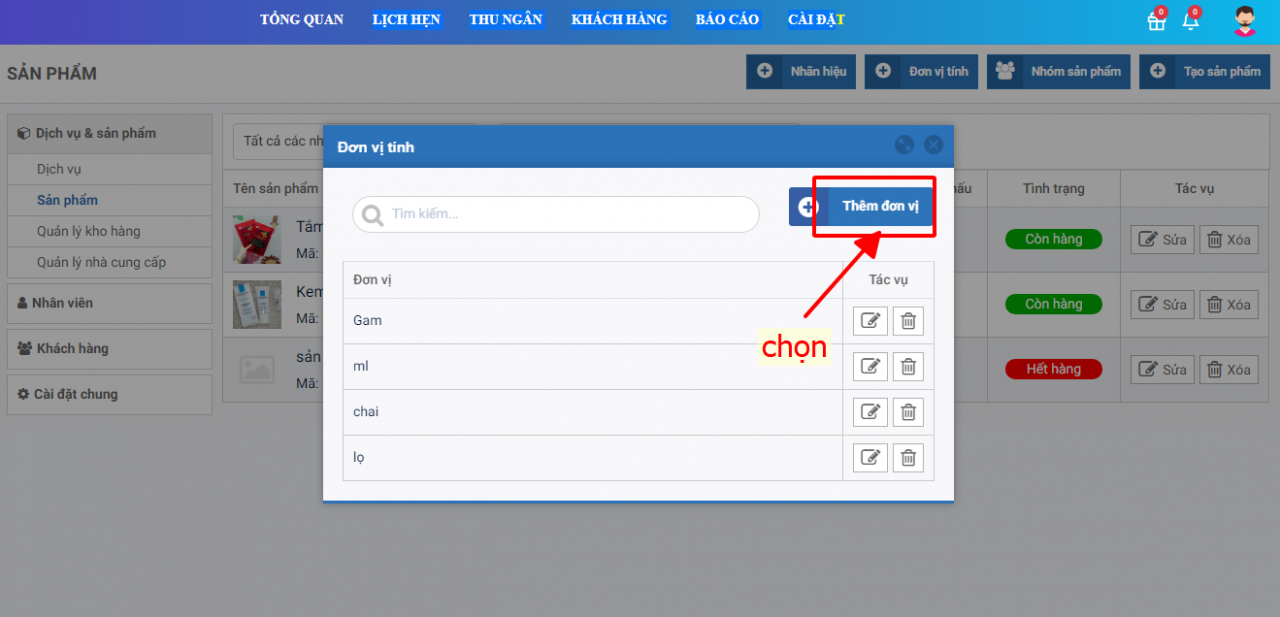Click the edit icon for Gam unit

click(870, 321)
